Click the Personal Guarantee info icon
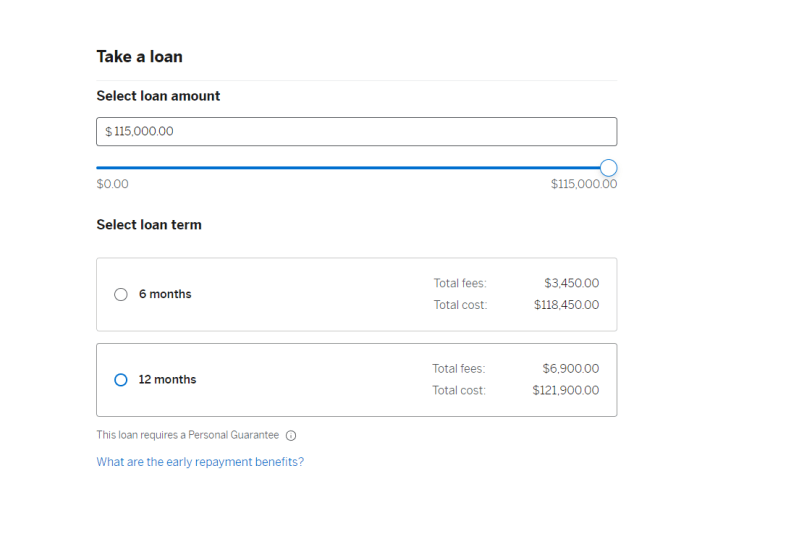 [x=291, y=436]
